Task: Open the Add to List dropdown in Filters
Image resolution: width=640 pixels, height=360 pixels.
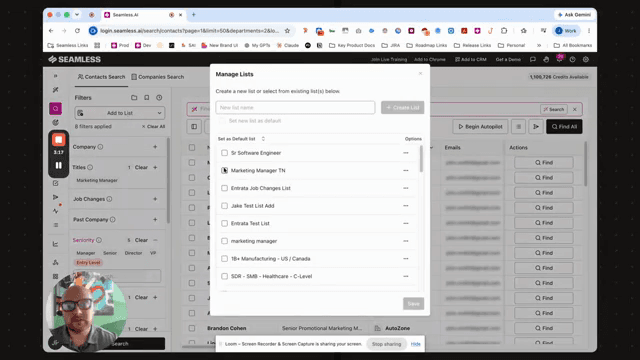Action: [x=120, y=113]
